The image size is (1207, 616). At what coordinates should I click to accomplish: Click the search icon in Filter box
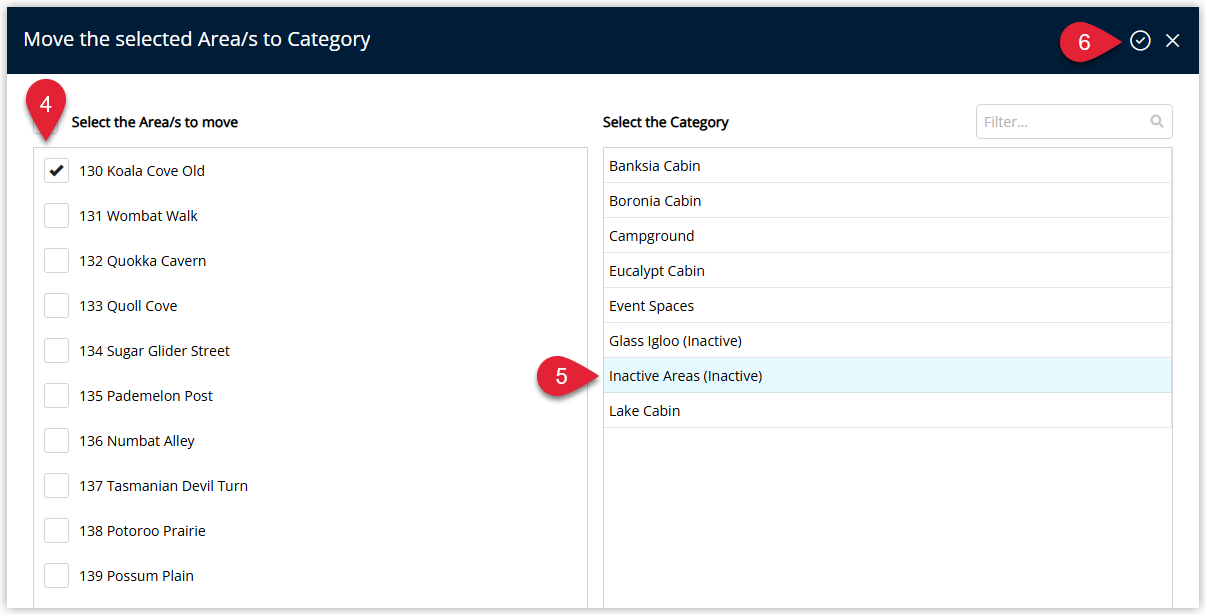tap(1157, 122)
